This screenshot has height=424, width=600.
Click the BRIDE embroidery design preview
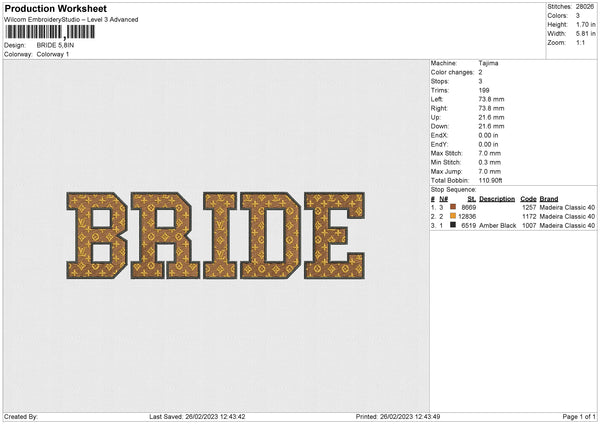[215, 235]
